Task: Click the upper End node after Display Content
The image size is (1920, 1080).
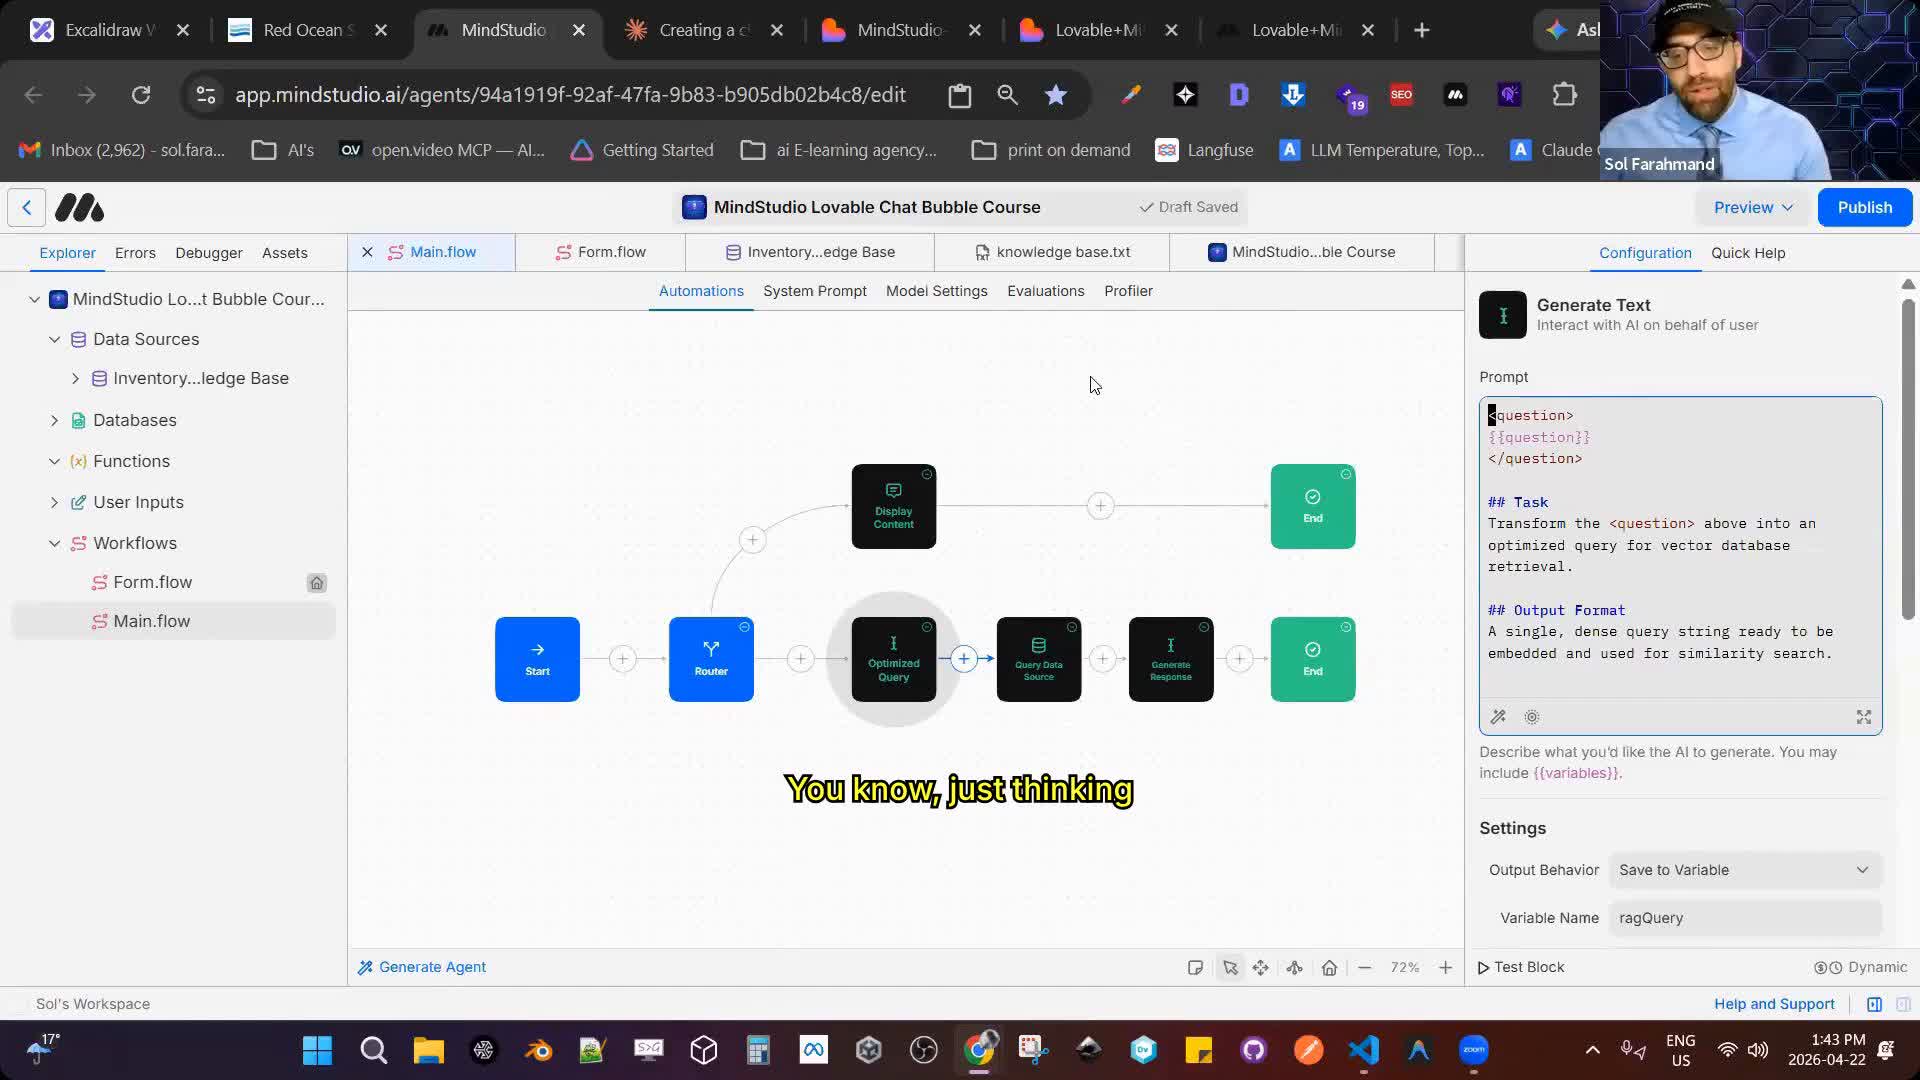Action: tap(1313, 506)
